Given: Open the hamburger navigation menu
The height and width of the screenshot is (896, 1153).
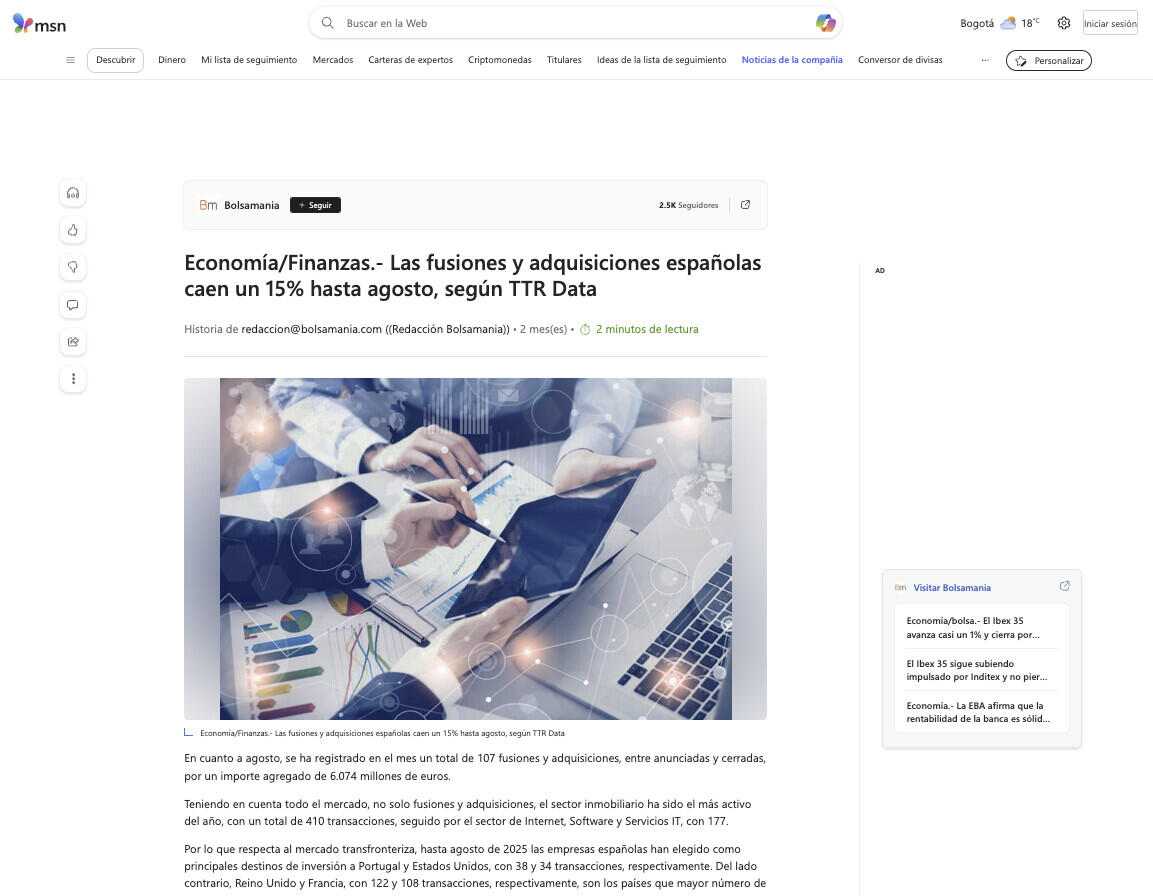Looking at the screenshot, I should (71, 60).
